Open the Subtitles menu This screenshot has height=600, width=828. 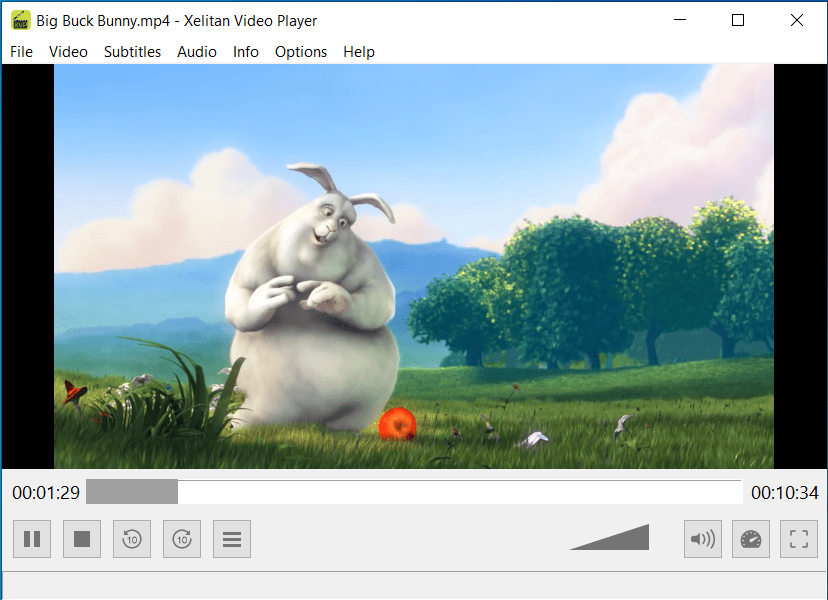[133, 52]
